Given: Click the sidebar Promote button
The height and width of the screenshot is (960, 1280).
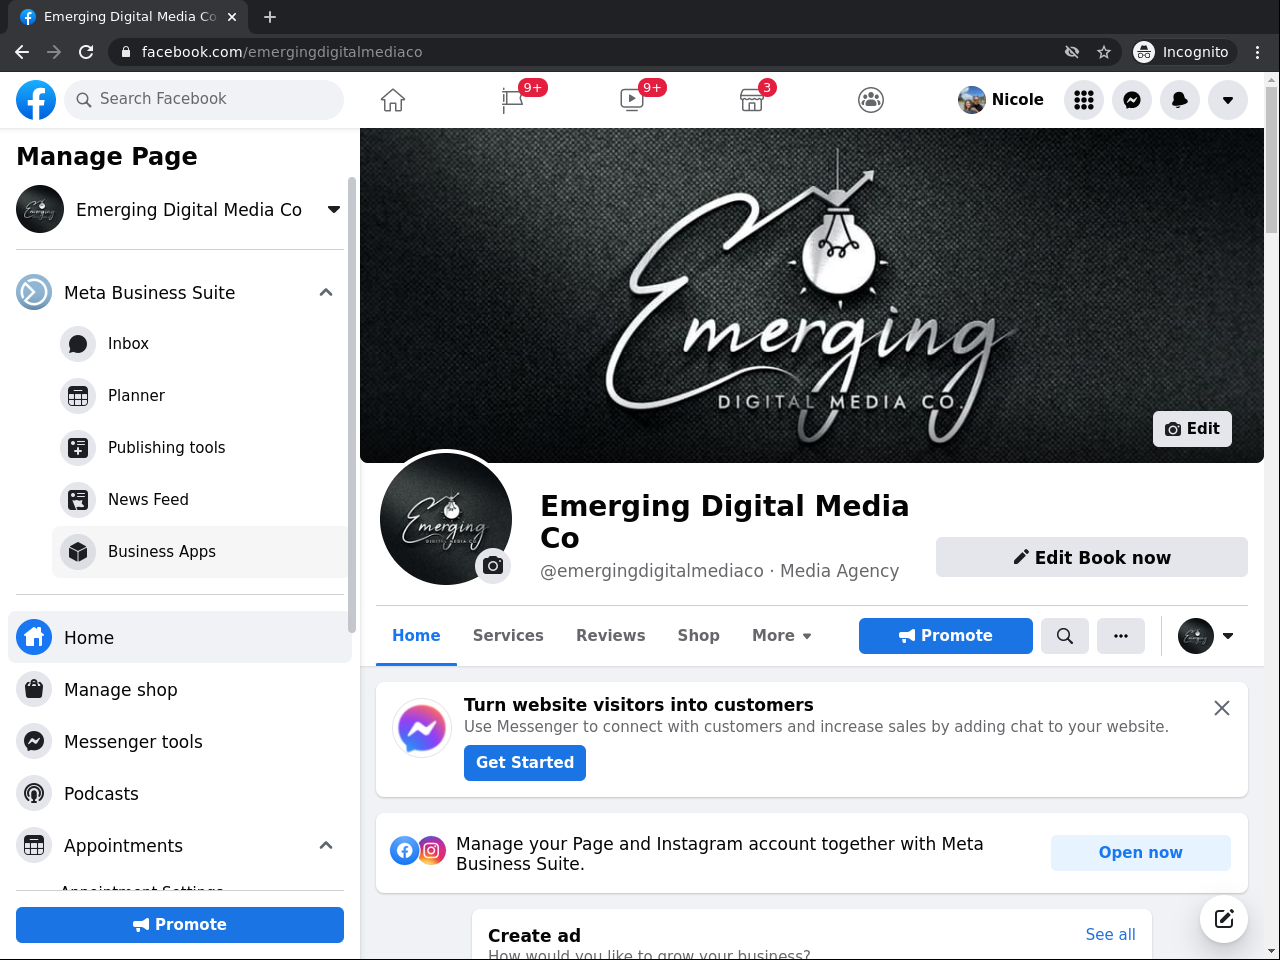Looking at the screenshot, I should point(180,925).
